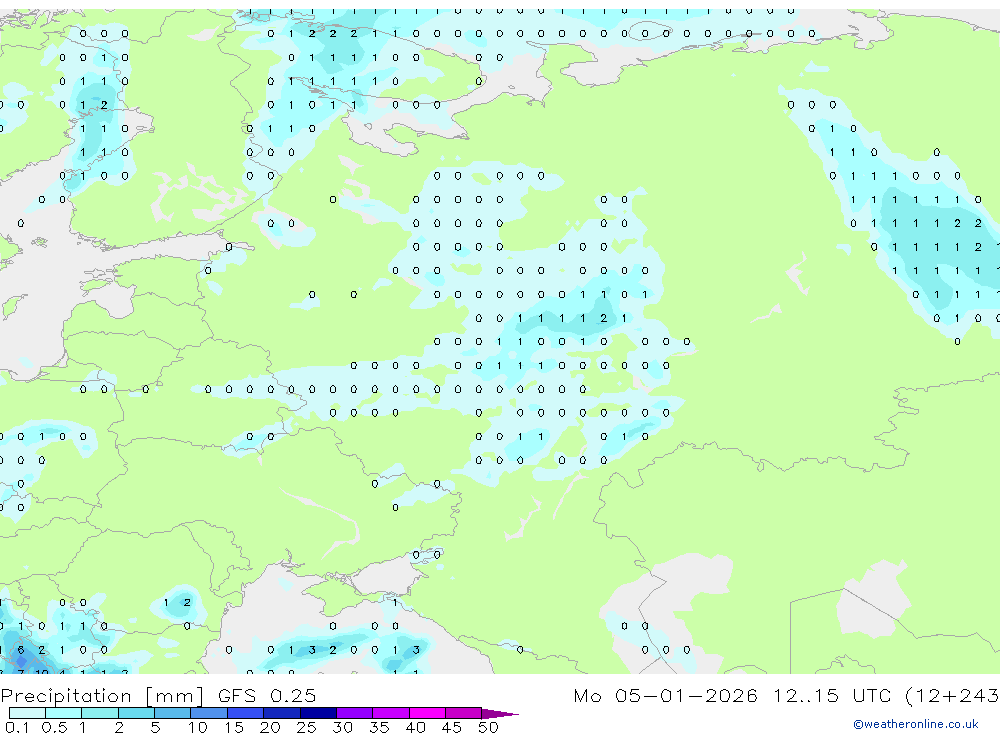The width and height of the screenshot is (1000, 733).
Task: Click the above-50 arrow tip of legend
Action: click(500, 713)
